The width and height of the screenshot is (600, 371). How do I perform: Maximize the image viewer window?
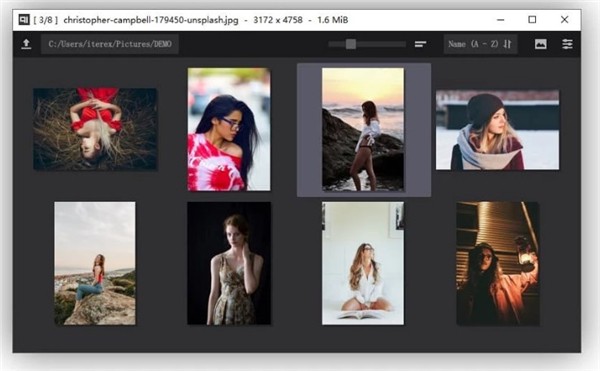(x=532, y=20)
